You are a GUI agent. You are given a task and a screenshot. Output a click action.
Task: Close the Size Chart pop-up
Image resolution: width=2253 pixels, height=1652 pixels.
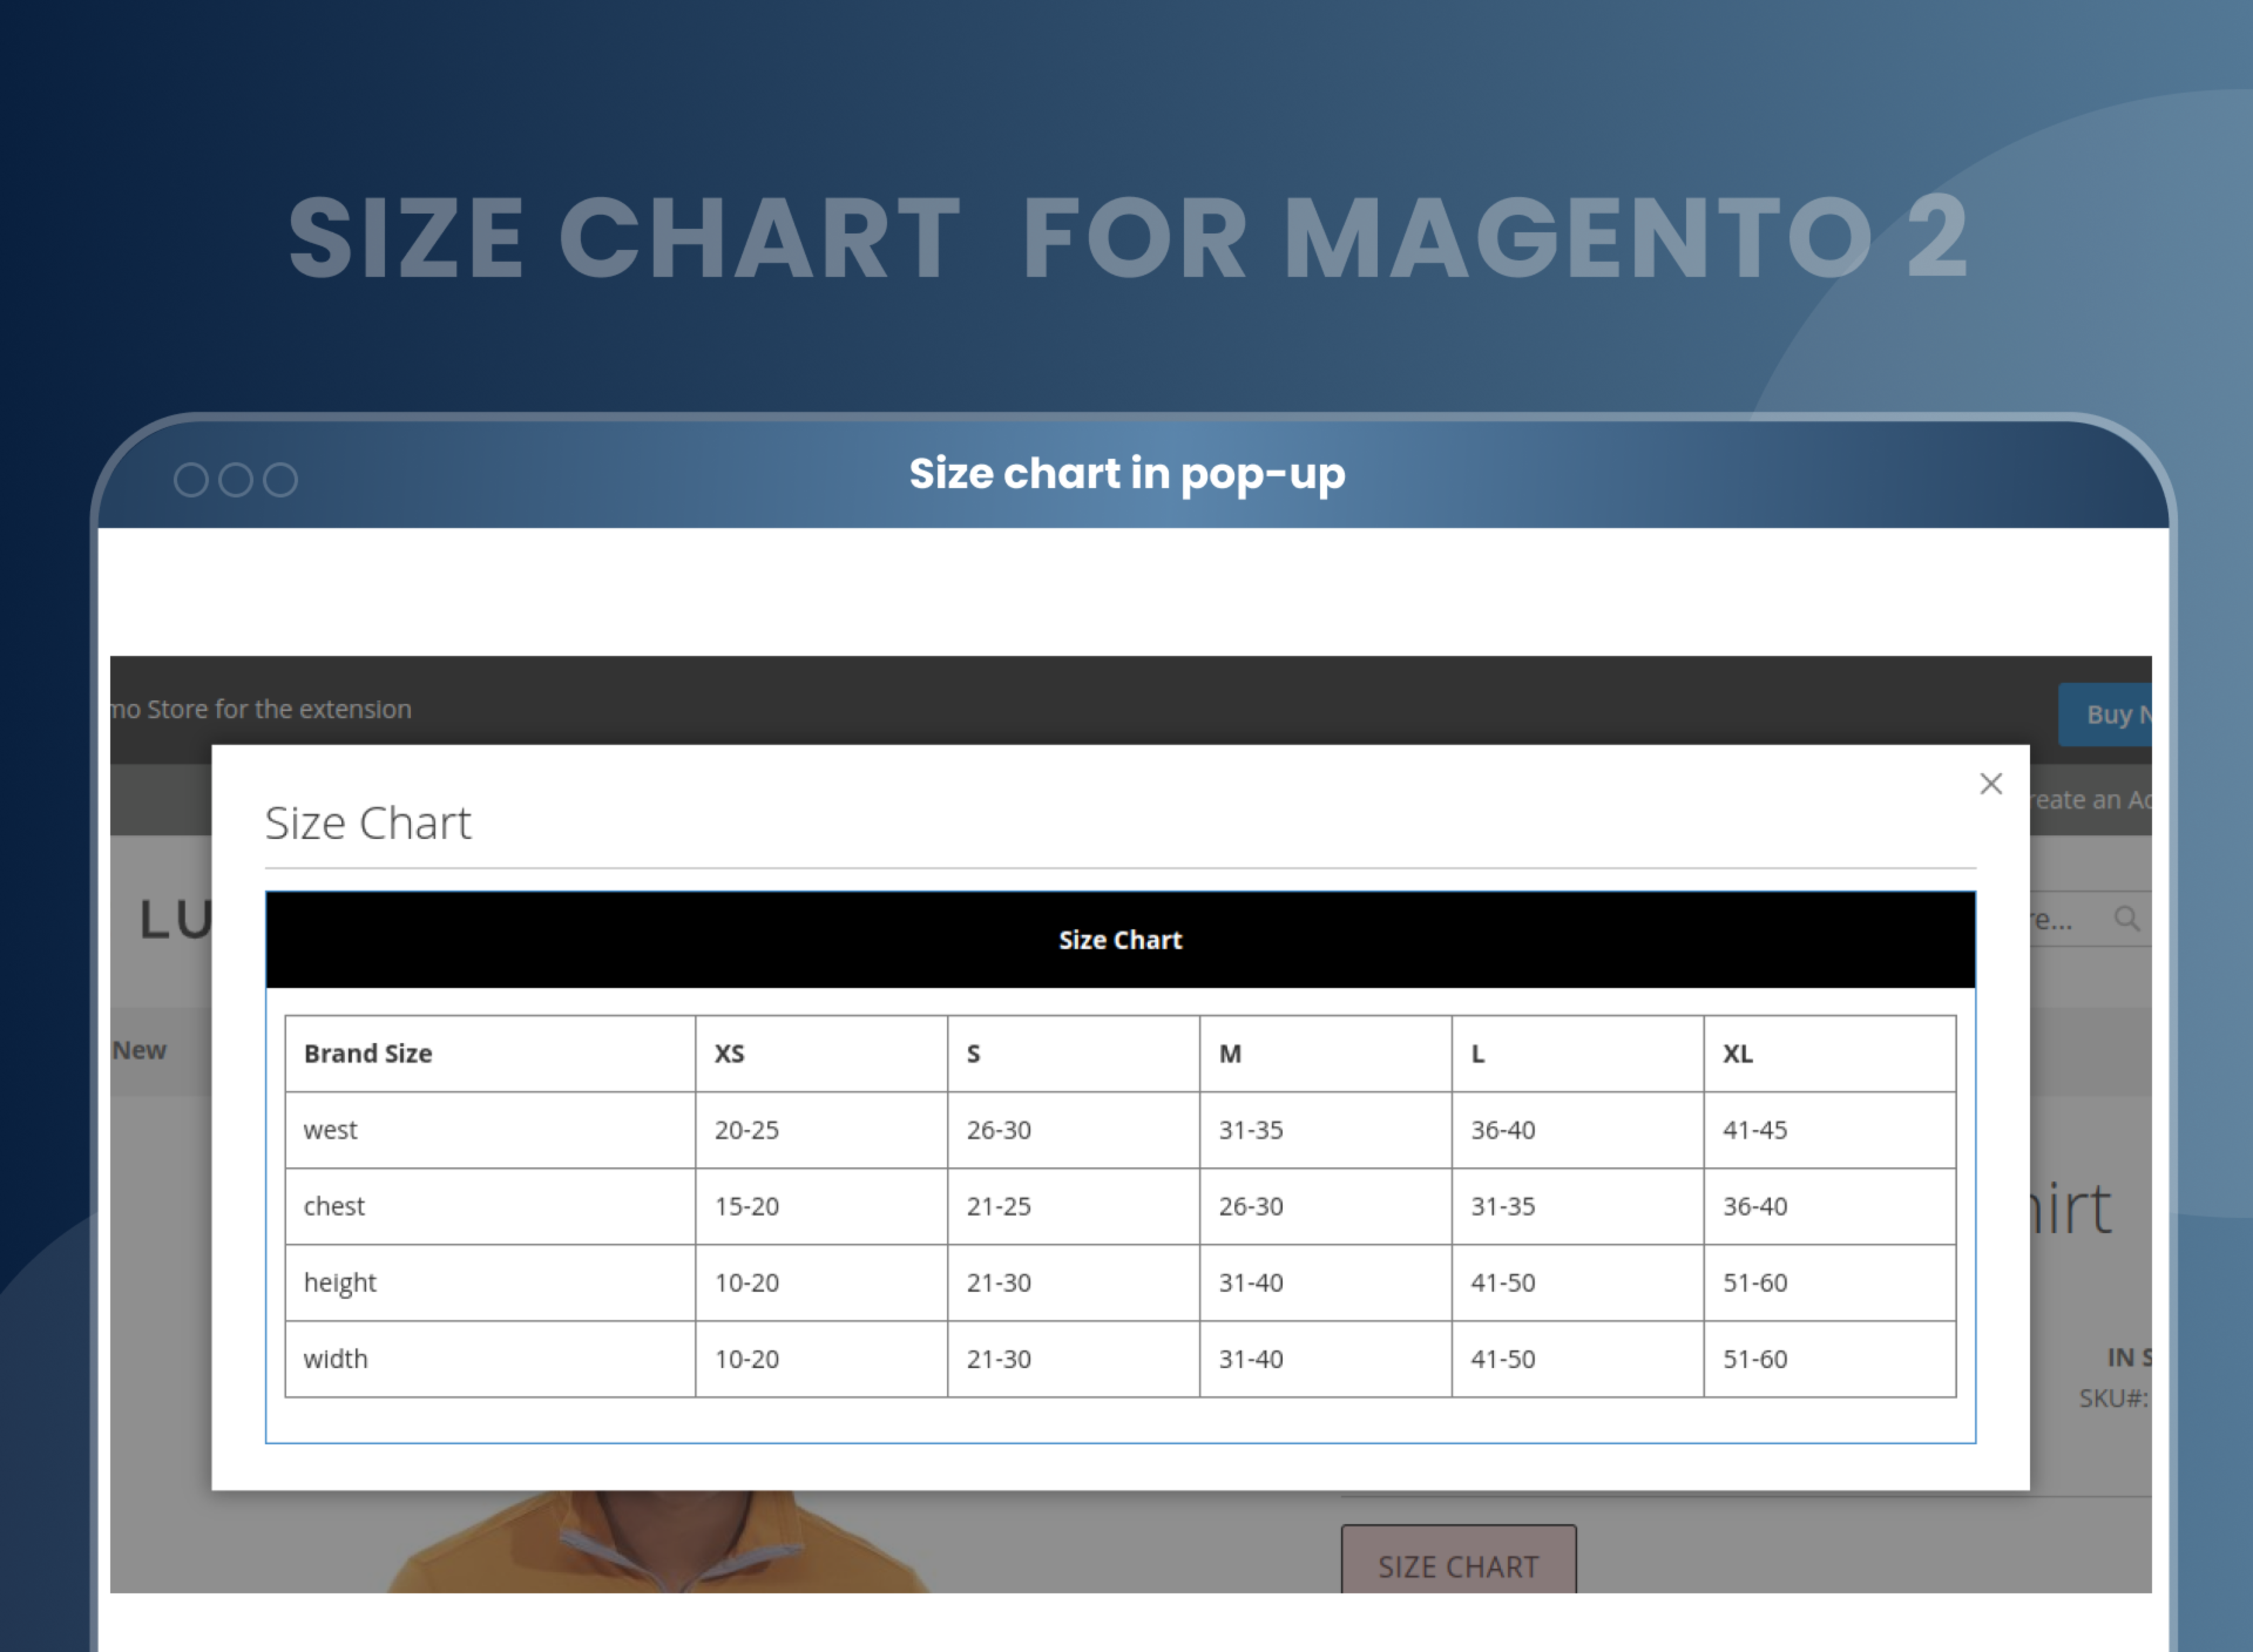[x=1991, y=784]
